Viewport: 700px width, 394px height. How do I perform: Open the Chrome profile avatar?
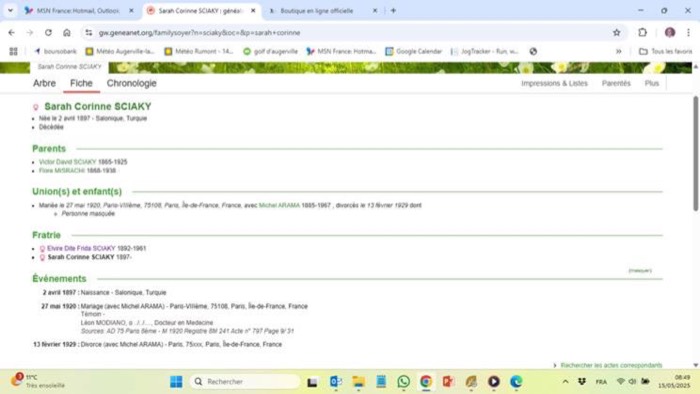pos(670,32)
